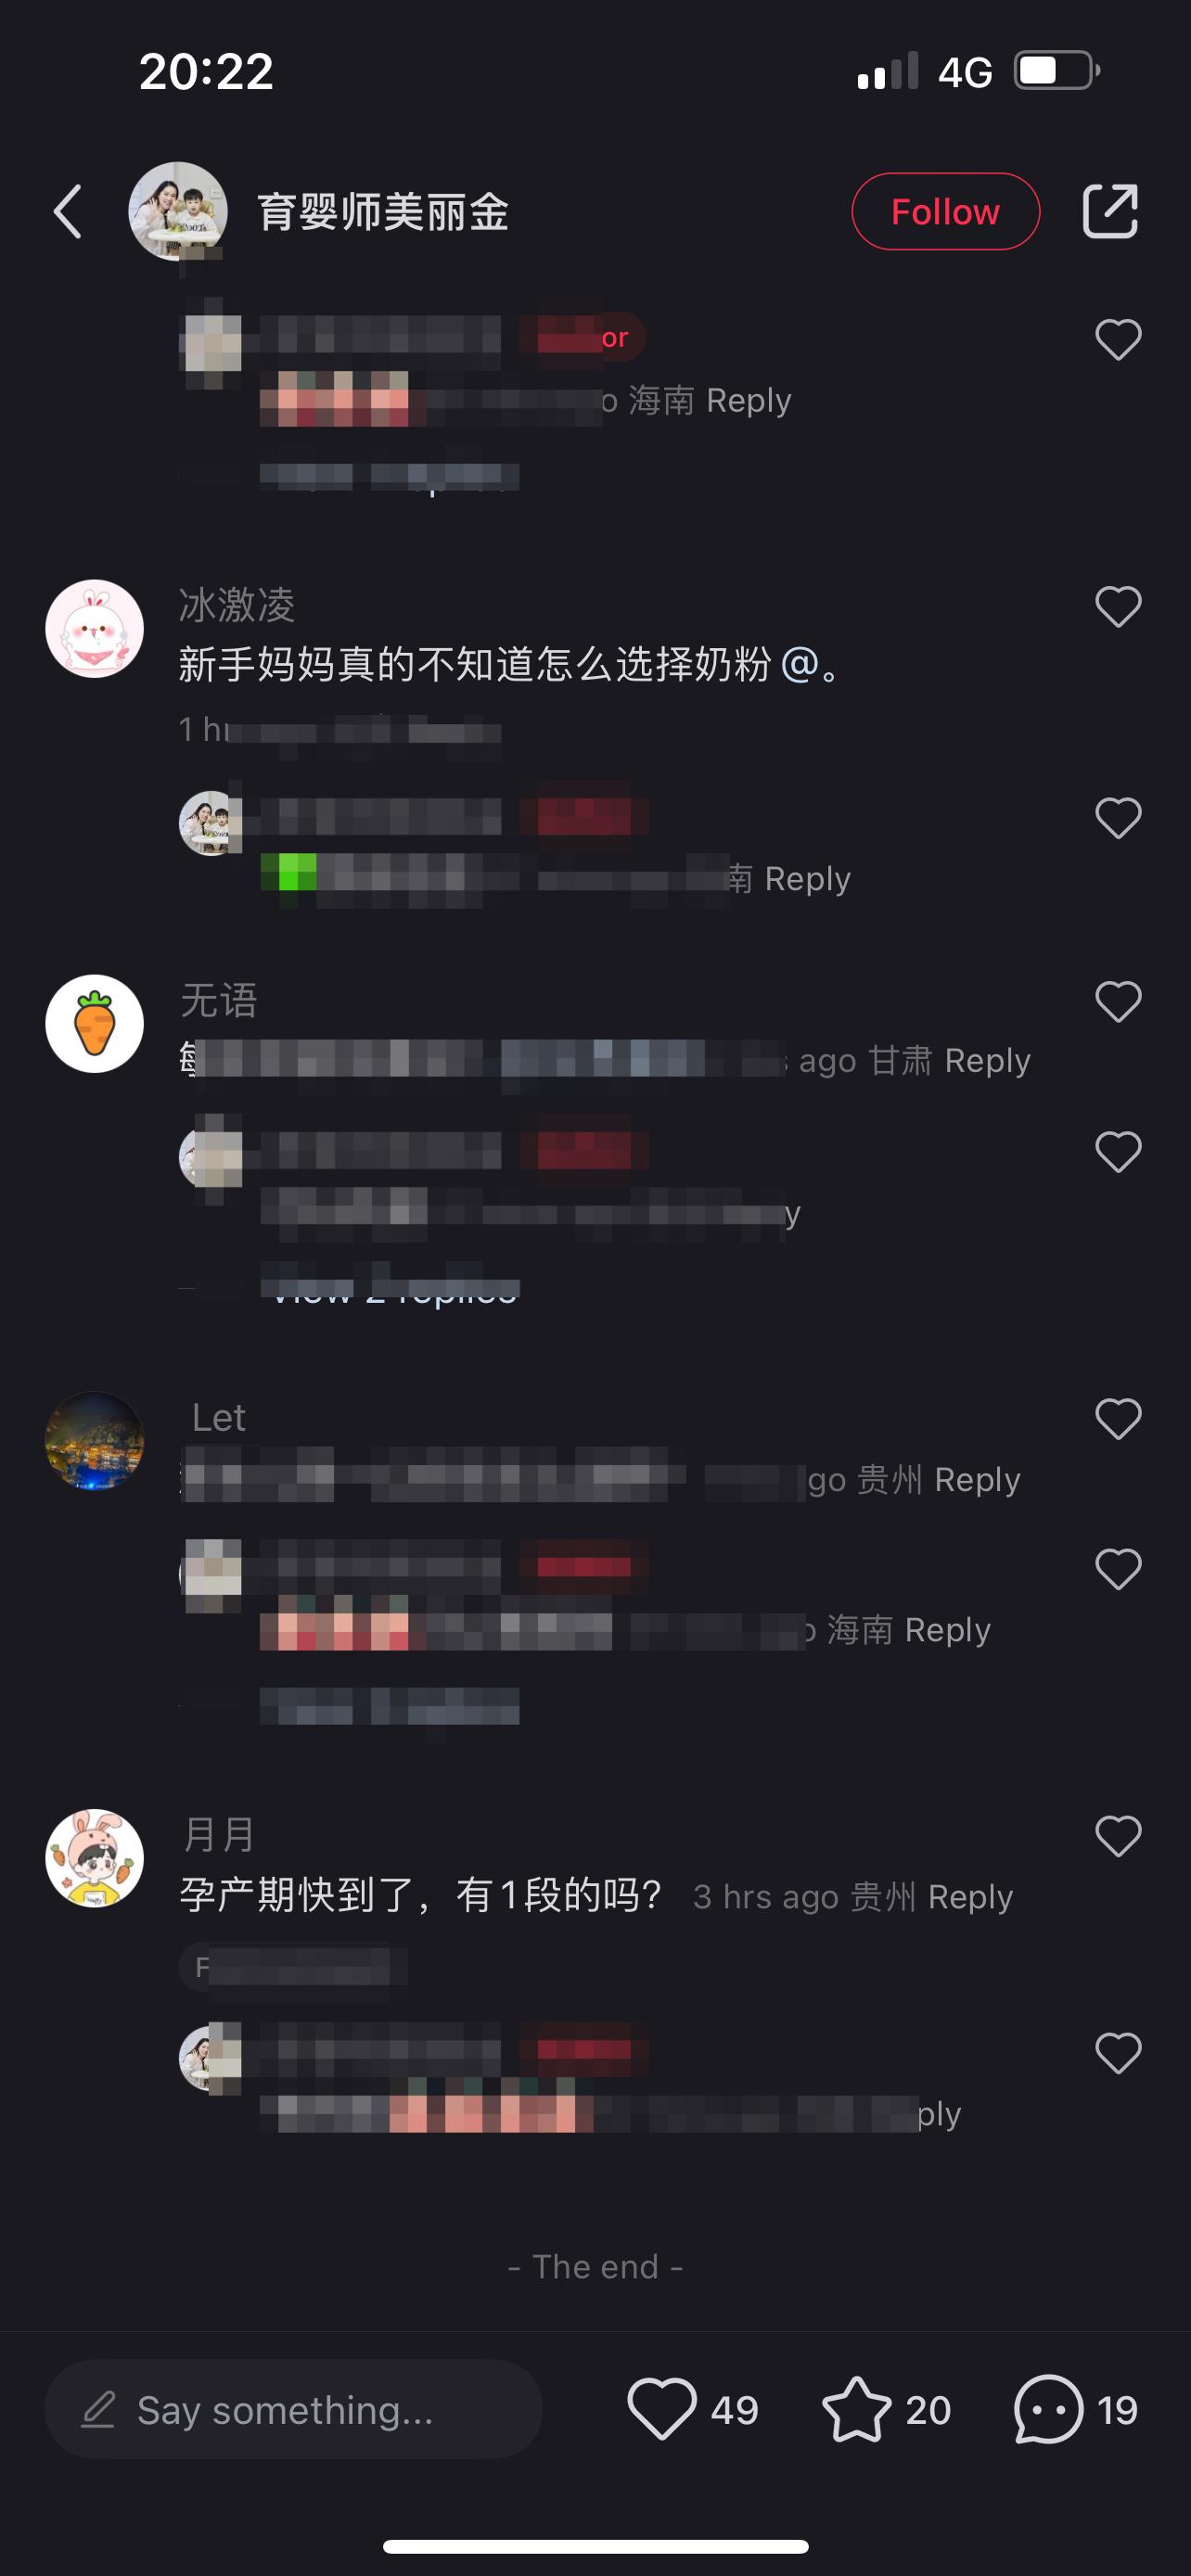Follow 育婴师美丽金
Viewport: 1191px width, 2576px height.
(x=945, y=212)
